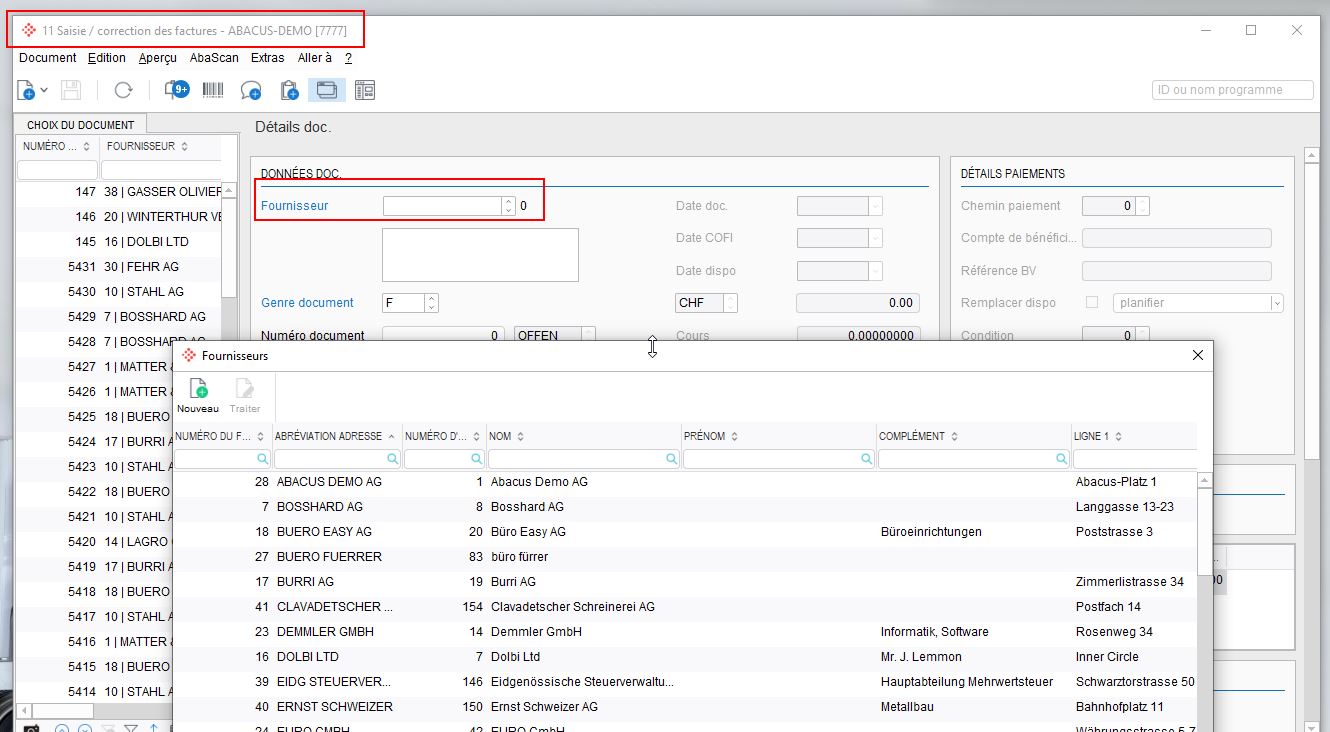The width and height of the screenshot is (1330, 732).
Task: Click the Genre document link label
Action: tap(307, 303)
